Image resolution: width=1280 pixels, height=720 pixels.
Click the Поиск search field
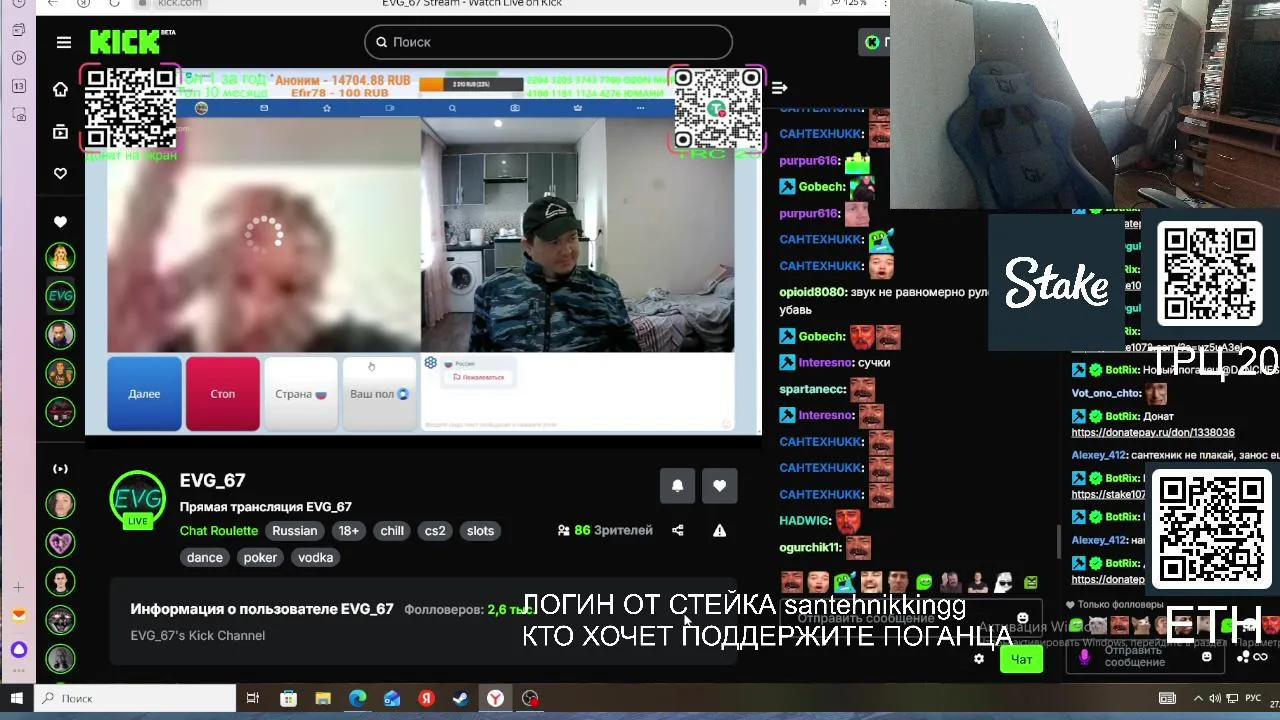[x=548, y=42]
